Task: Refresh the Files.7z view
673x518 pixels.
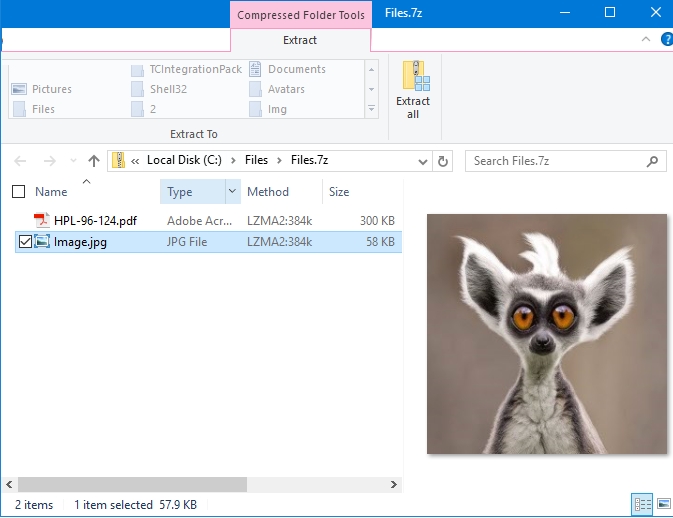Action: click(443, 161)
